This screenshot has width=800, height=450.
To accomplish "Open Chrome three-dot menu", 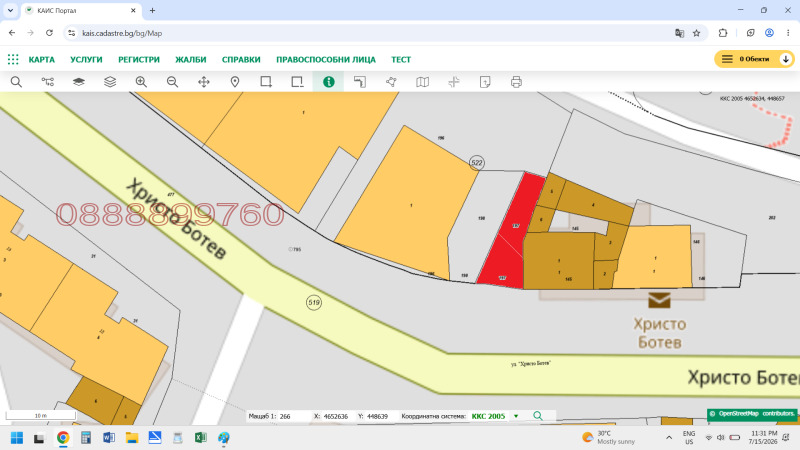I will [x=788, y=33].
